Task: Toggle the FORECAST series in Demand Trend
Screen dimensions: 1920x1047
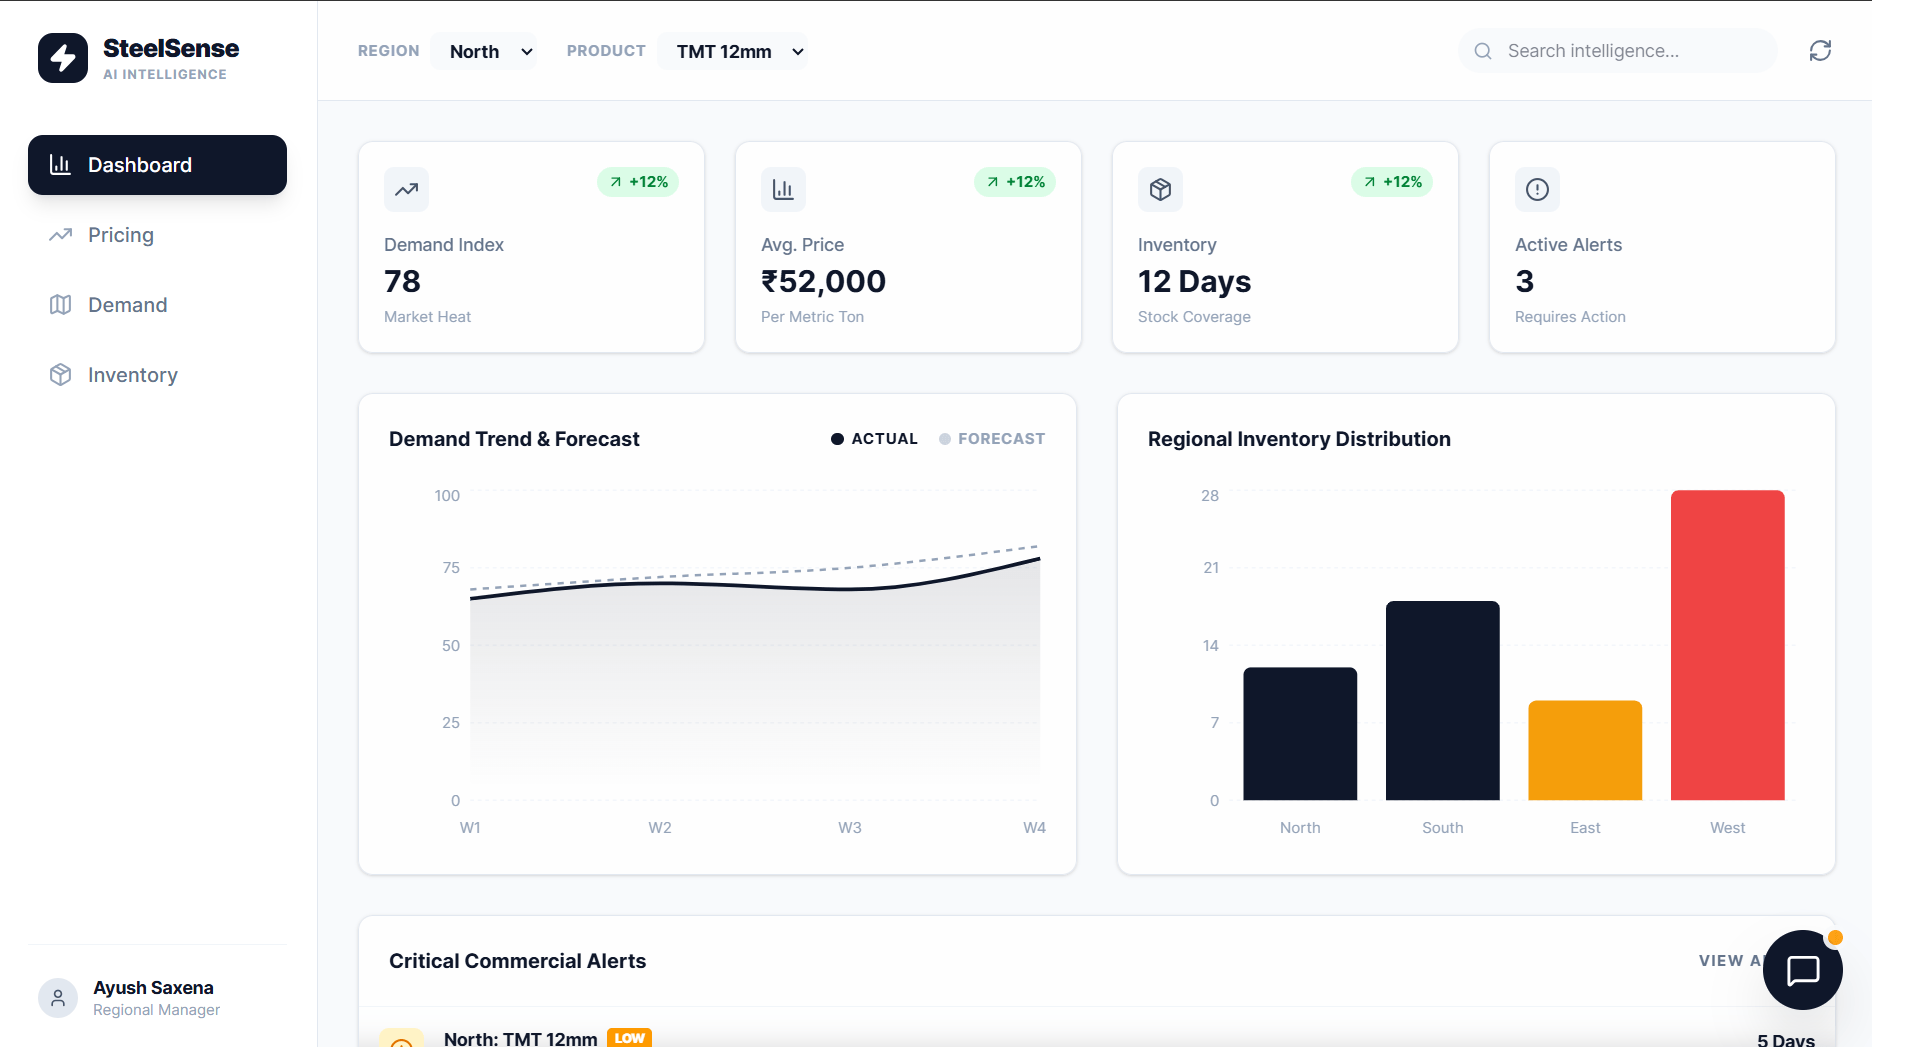Action: pyautogui.click(x=991, y=438)
